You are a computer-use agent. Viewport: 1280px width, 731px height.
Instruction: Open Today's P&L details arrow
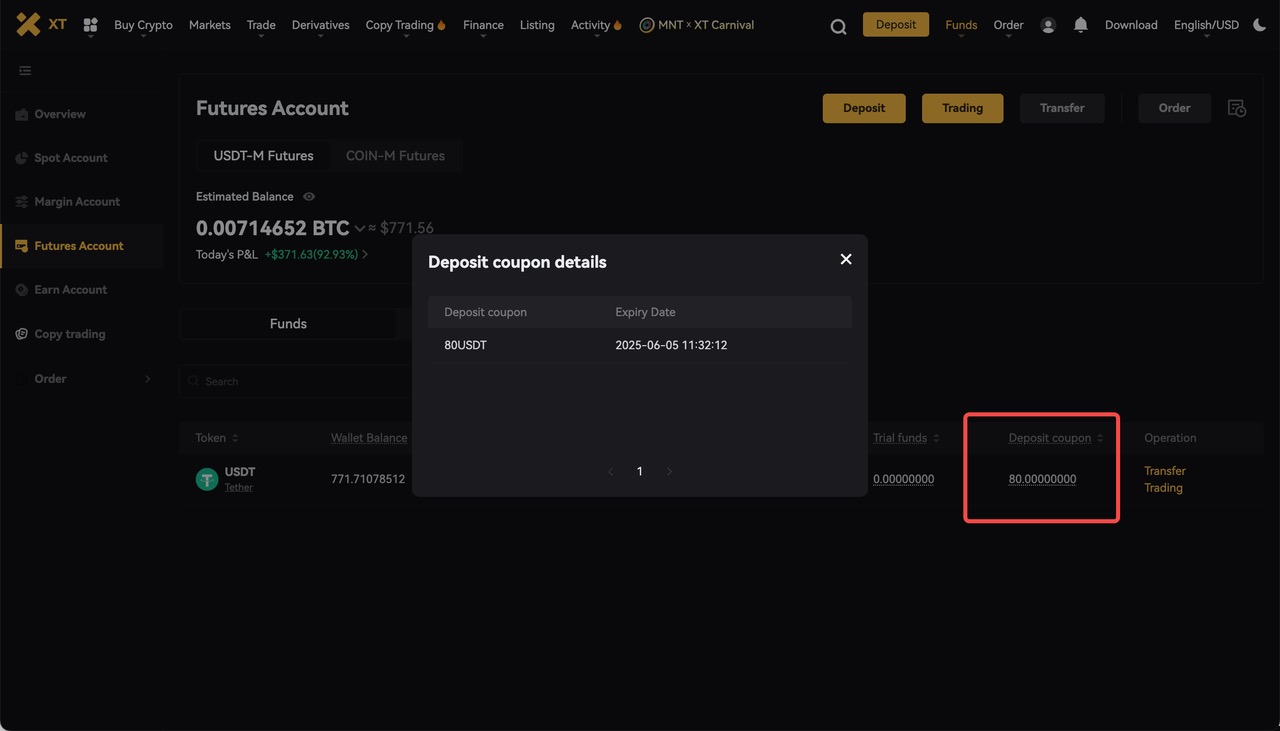365,255
